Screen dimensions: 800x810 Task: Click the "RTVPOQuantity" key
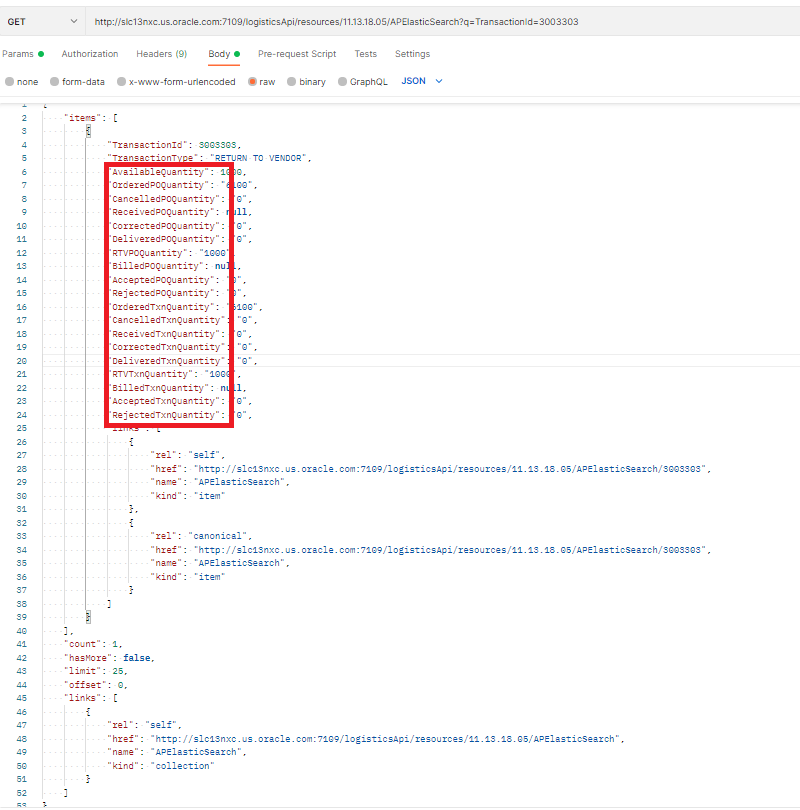coord(148,253)
